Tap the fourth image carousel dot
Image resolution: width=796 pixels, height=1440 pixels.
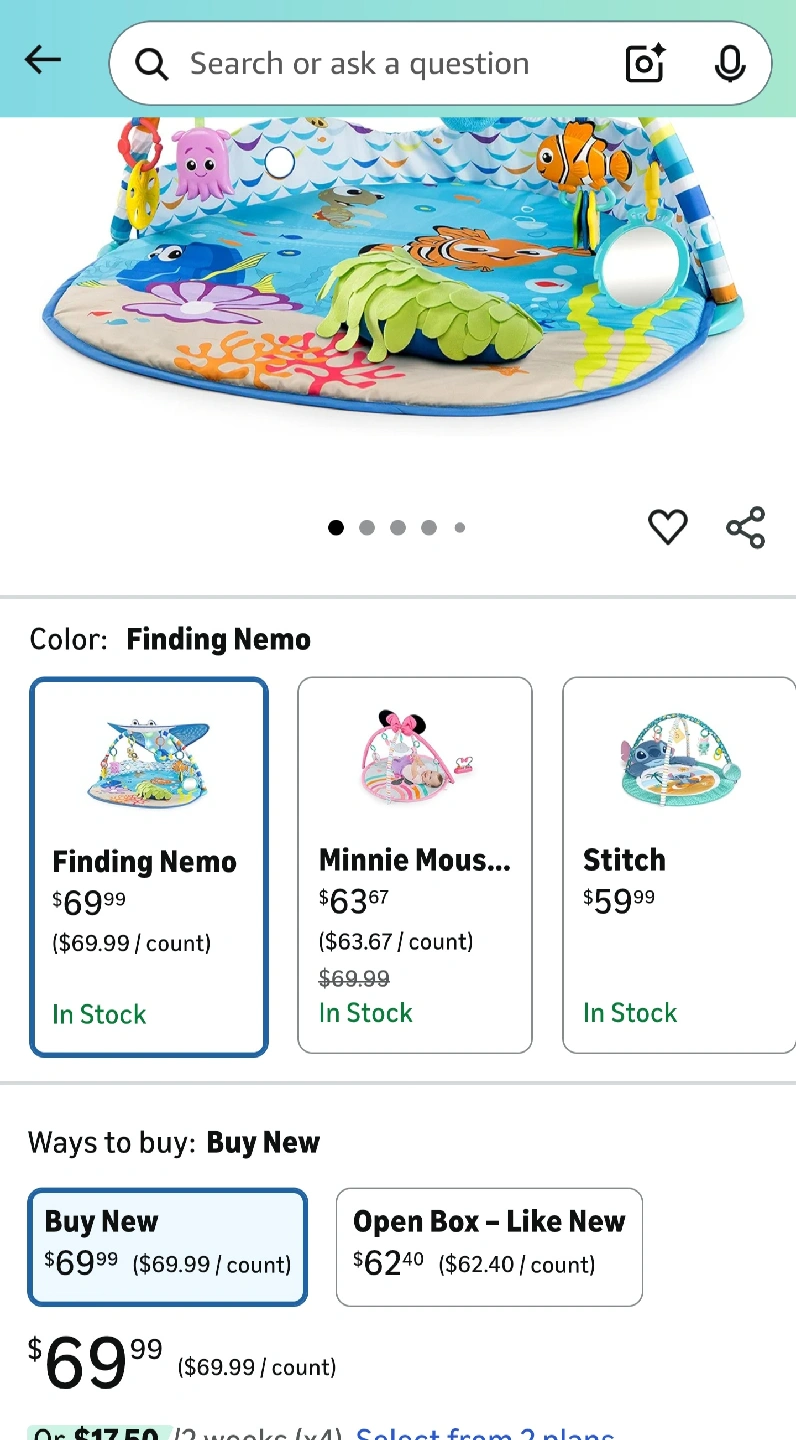[429, 528]
